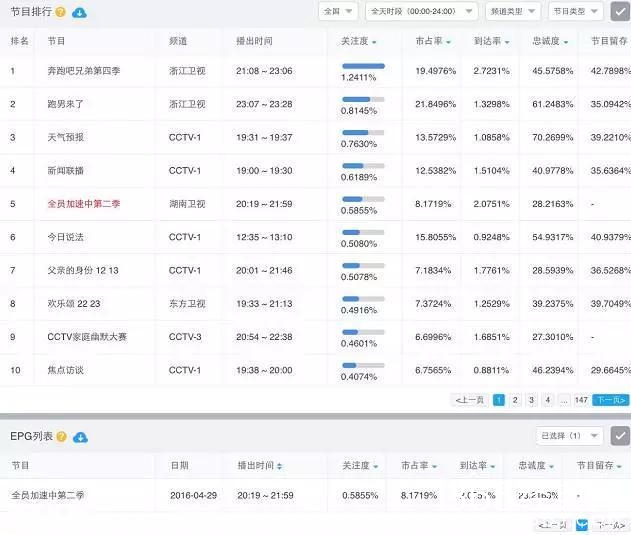Sort the ranking table by 市占率 arrow

click(x=447, y=42)
